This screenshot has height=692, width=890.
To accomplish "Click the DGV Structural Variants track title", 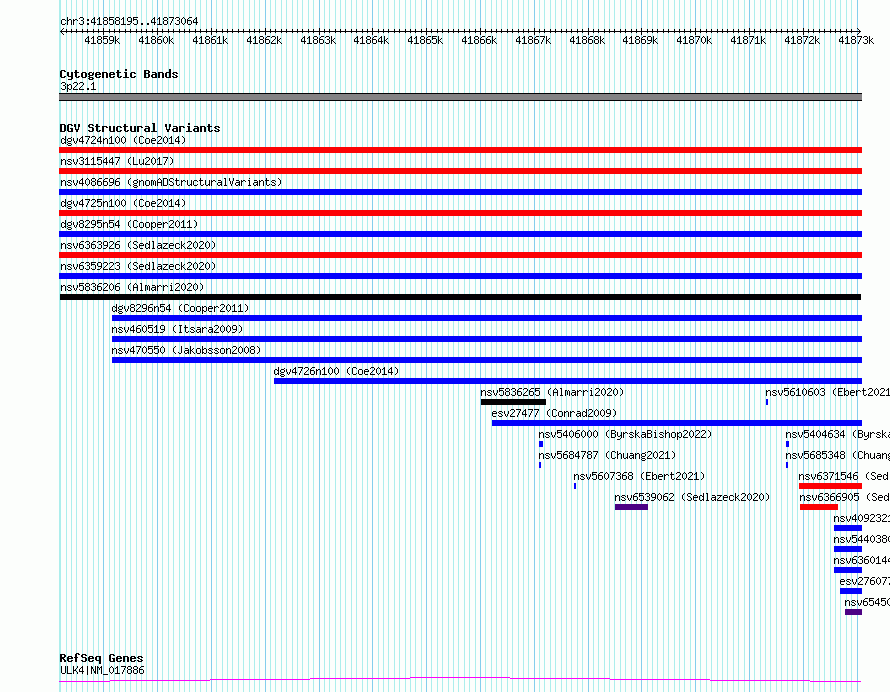I will coord(140,128).
